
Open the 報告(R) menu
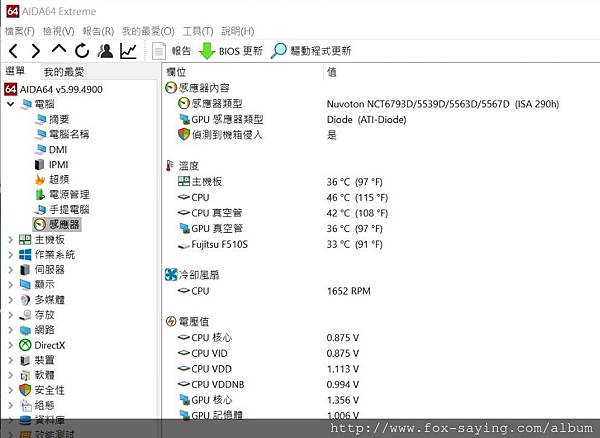pos(98,31)
